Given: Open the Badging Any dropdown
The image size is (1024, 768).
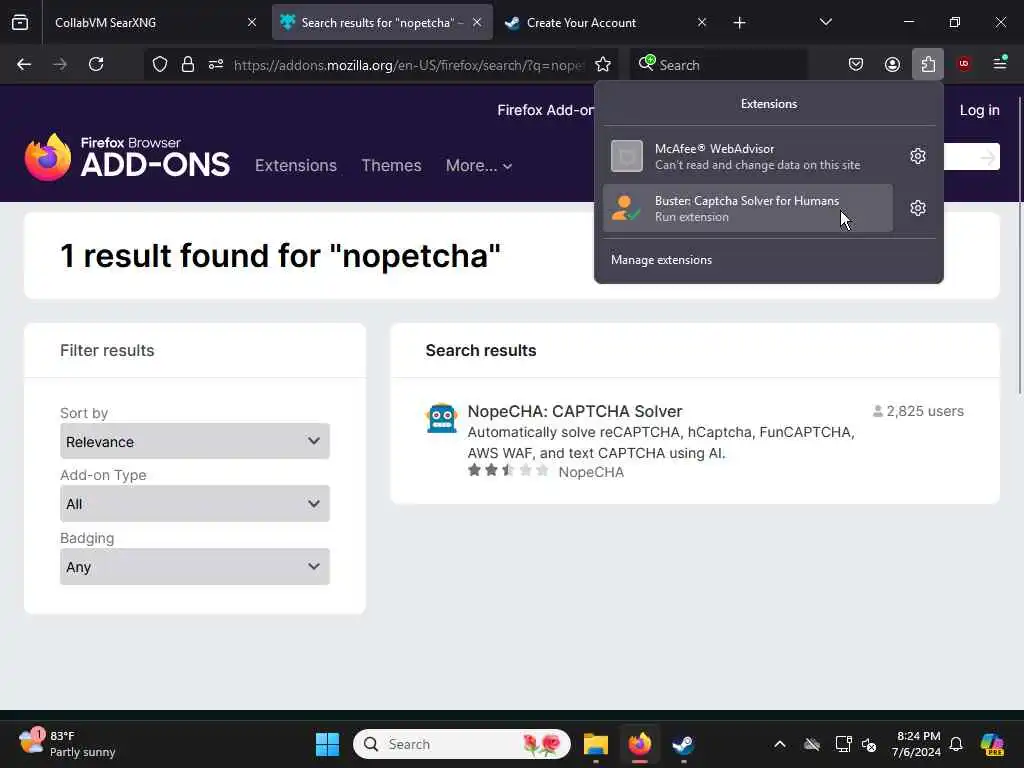Looking at the screenshot, I should click(x=195, y=567).
